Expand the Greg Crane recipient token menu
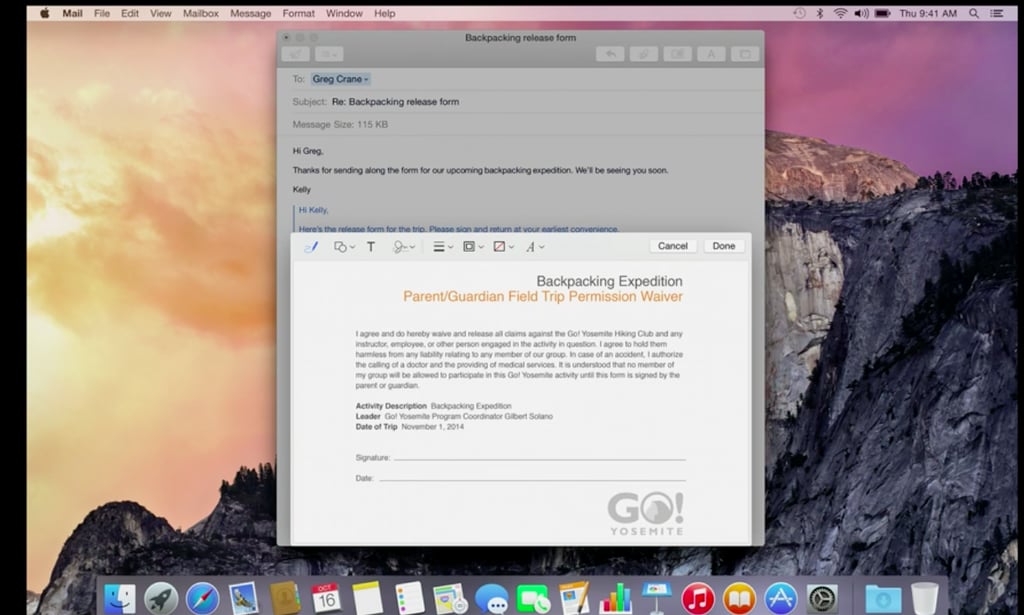1024x615 pixels. coord(367,78)
